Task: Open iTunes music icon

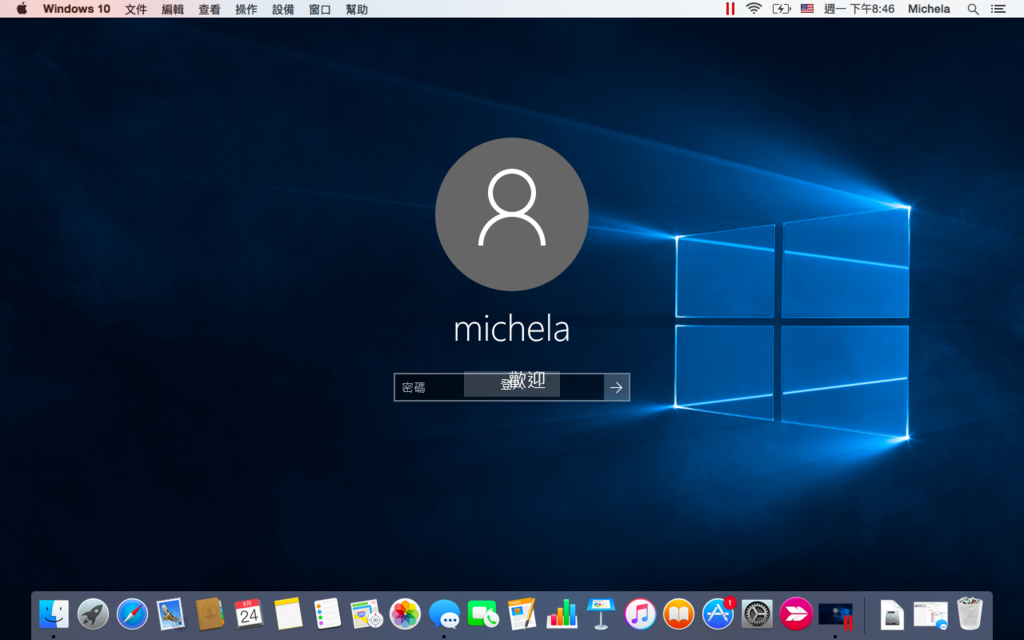Action: click(640, 614)
